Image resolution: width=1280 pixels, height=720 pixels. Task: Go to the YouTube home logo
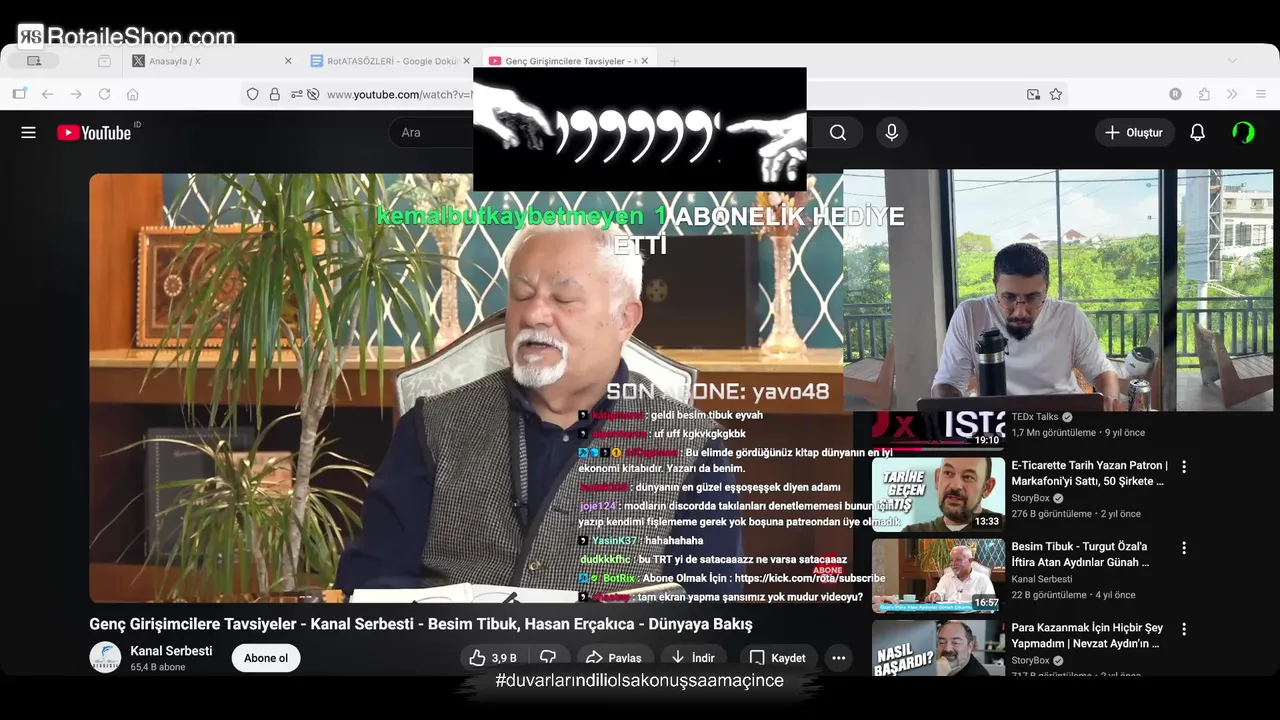pos(94,133)
